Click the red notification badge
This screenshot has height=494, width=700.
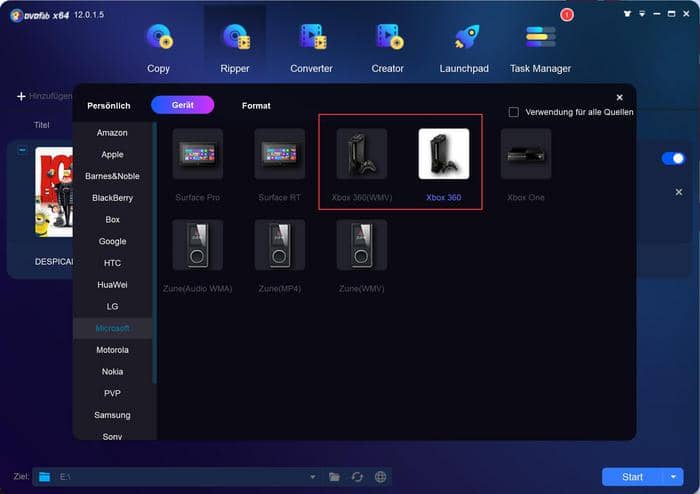[567, 15]
